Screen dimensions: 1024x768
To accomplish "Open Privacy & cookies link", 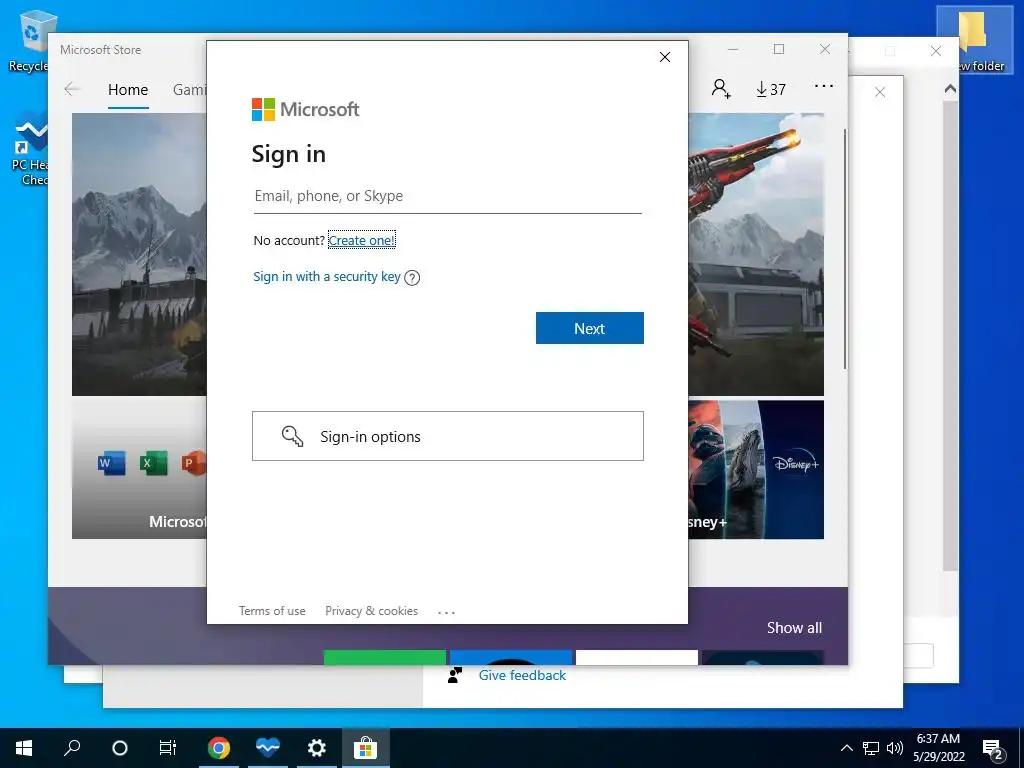I will coord(372,611).
